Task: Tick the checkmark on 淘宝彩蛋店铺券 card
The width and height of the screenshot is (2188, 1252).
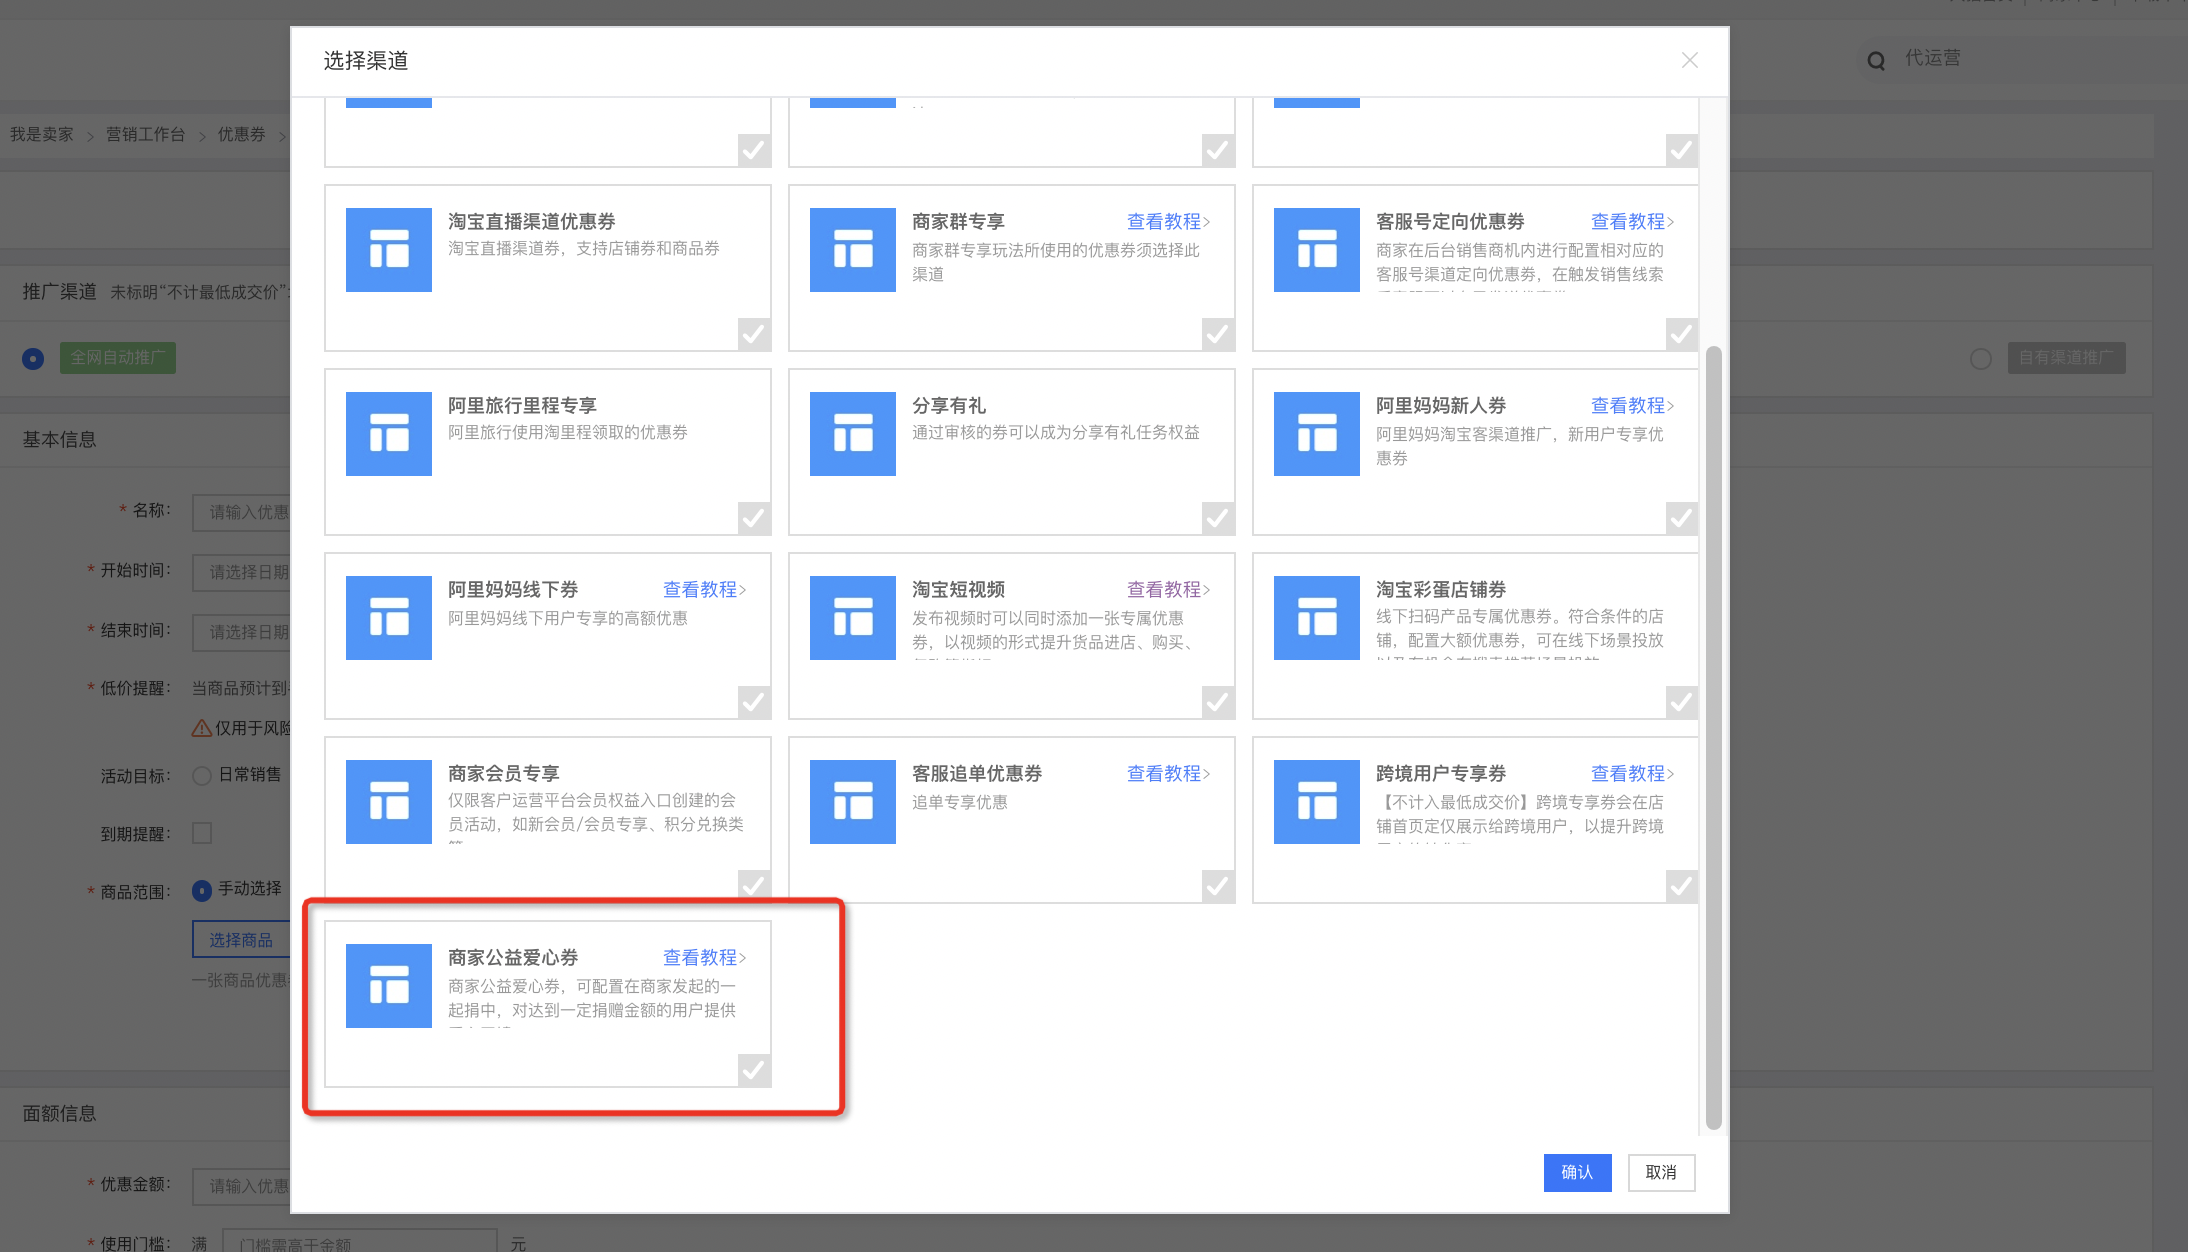Action: (x=1682, y=702)
